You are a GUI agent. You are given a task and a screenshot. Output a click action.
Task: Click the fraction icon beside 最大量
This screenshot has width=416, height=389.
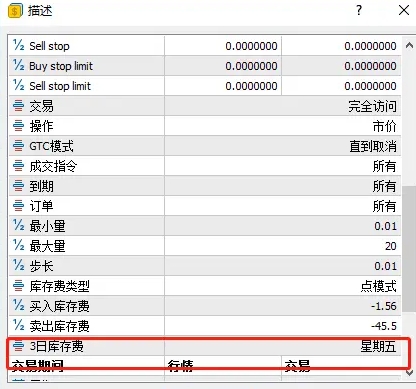click(19, 245)
